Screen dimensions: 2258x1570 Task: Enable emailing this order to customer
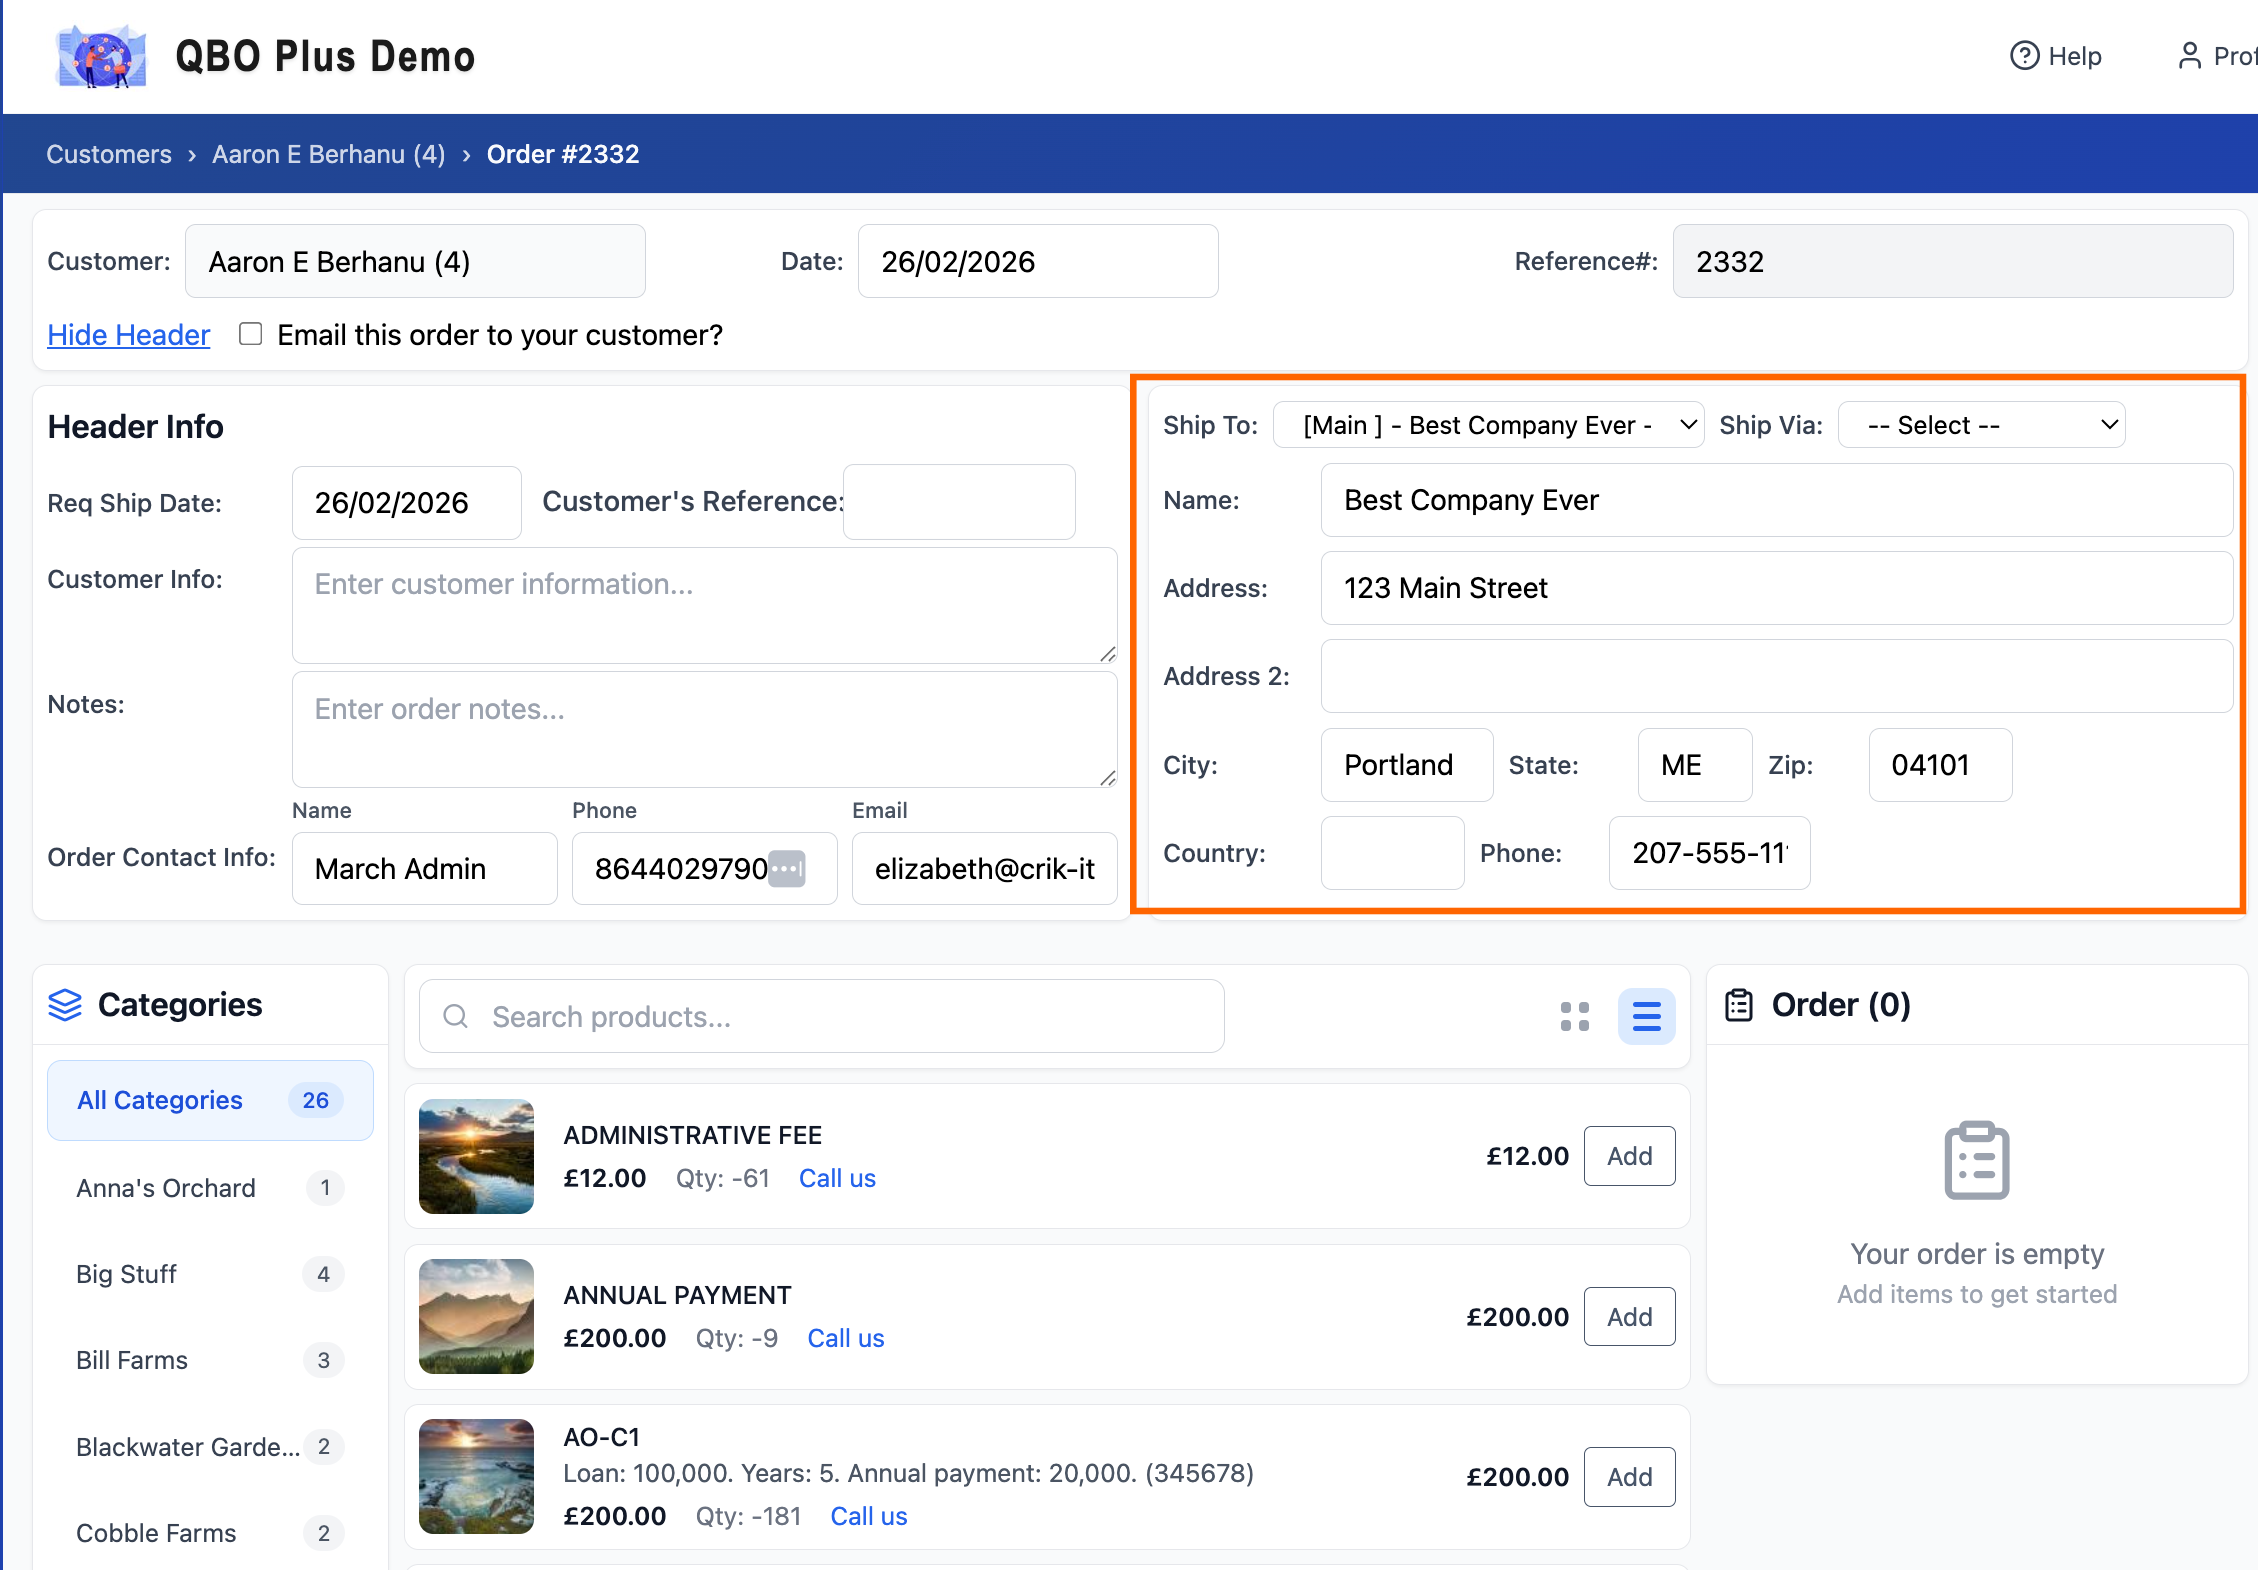coord(251,334)
